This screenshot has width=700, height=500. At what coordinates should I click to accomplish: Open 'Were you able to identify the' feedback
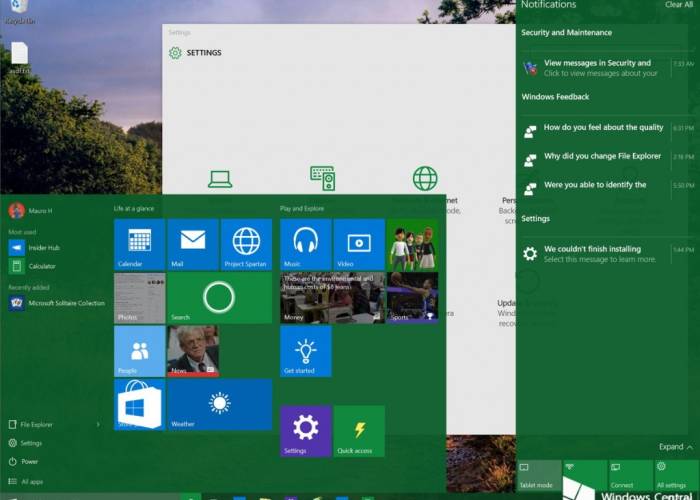tap(607, 187)
